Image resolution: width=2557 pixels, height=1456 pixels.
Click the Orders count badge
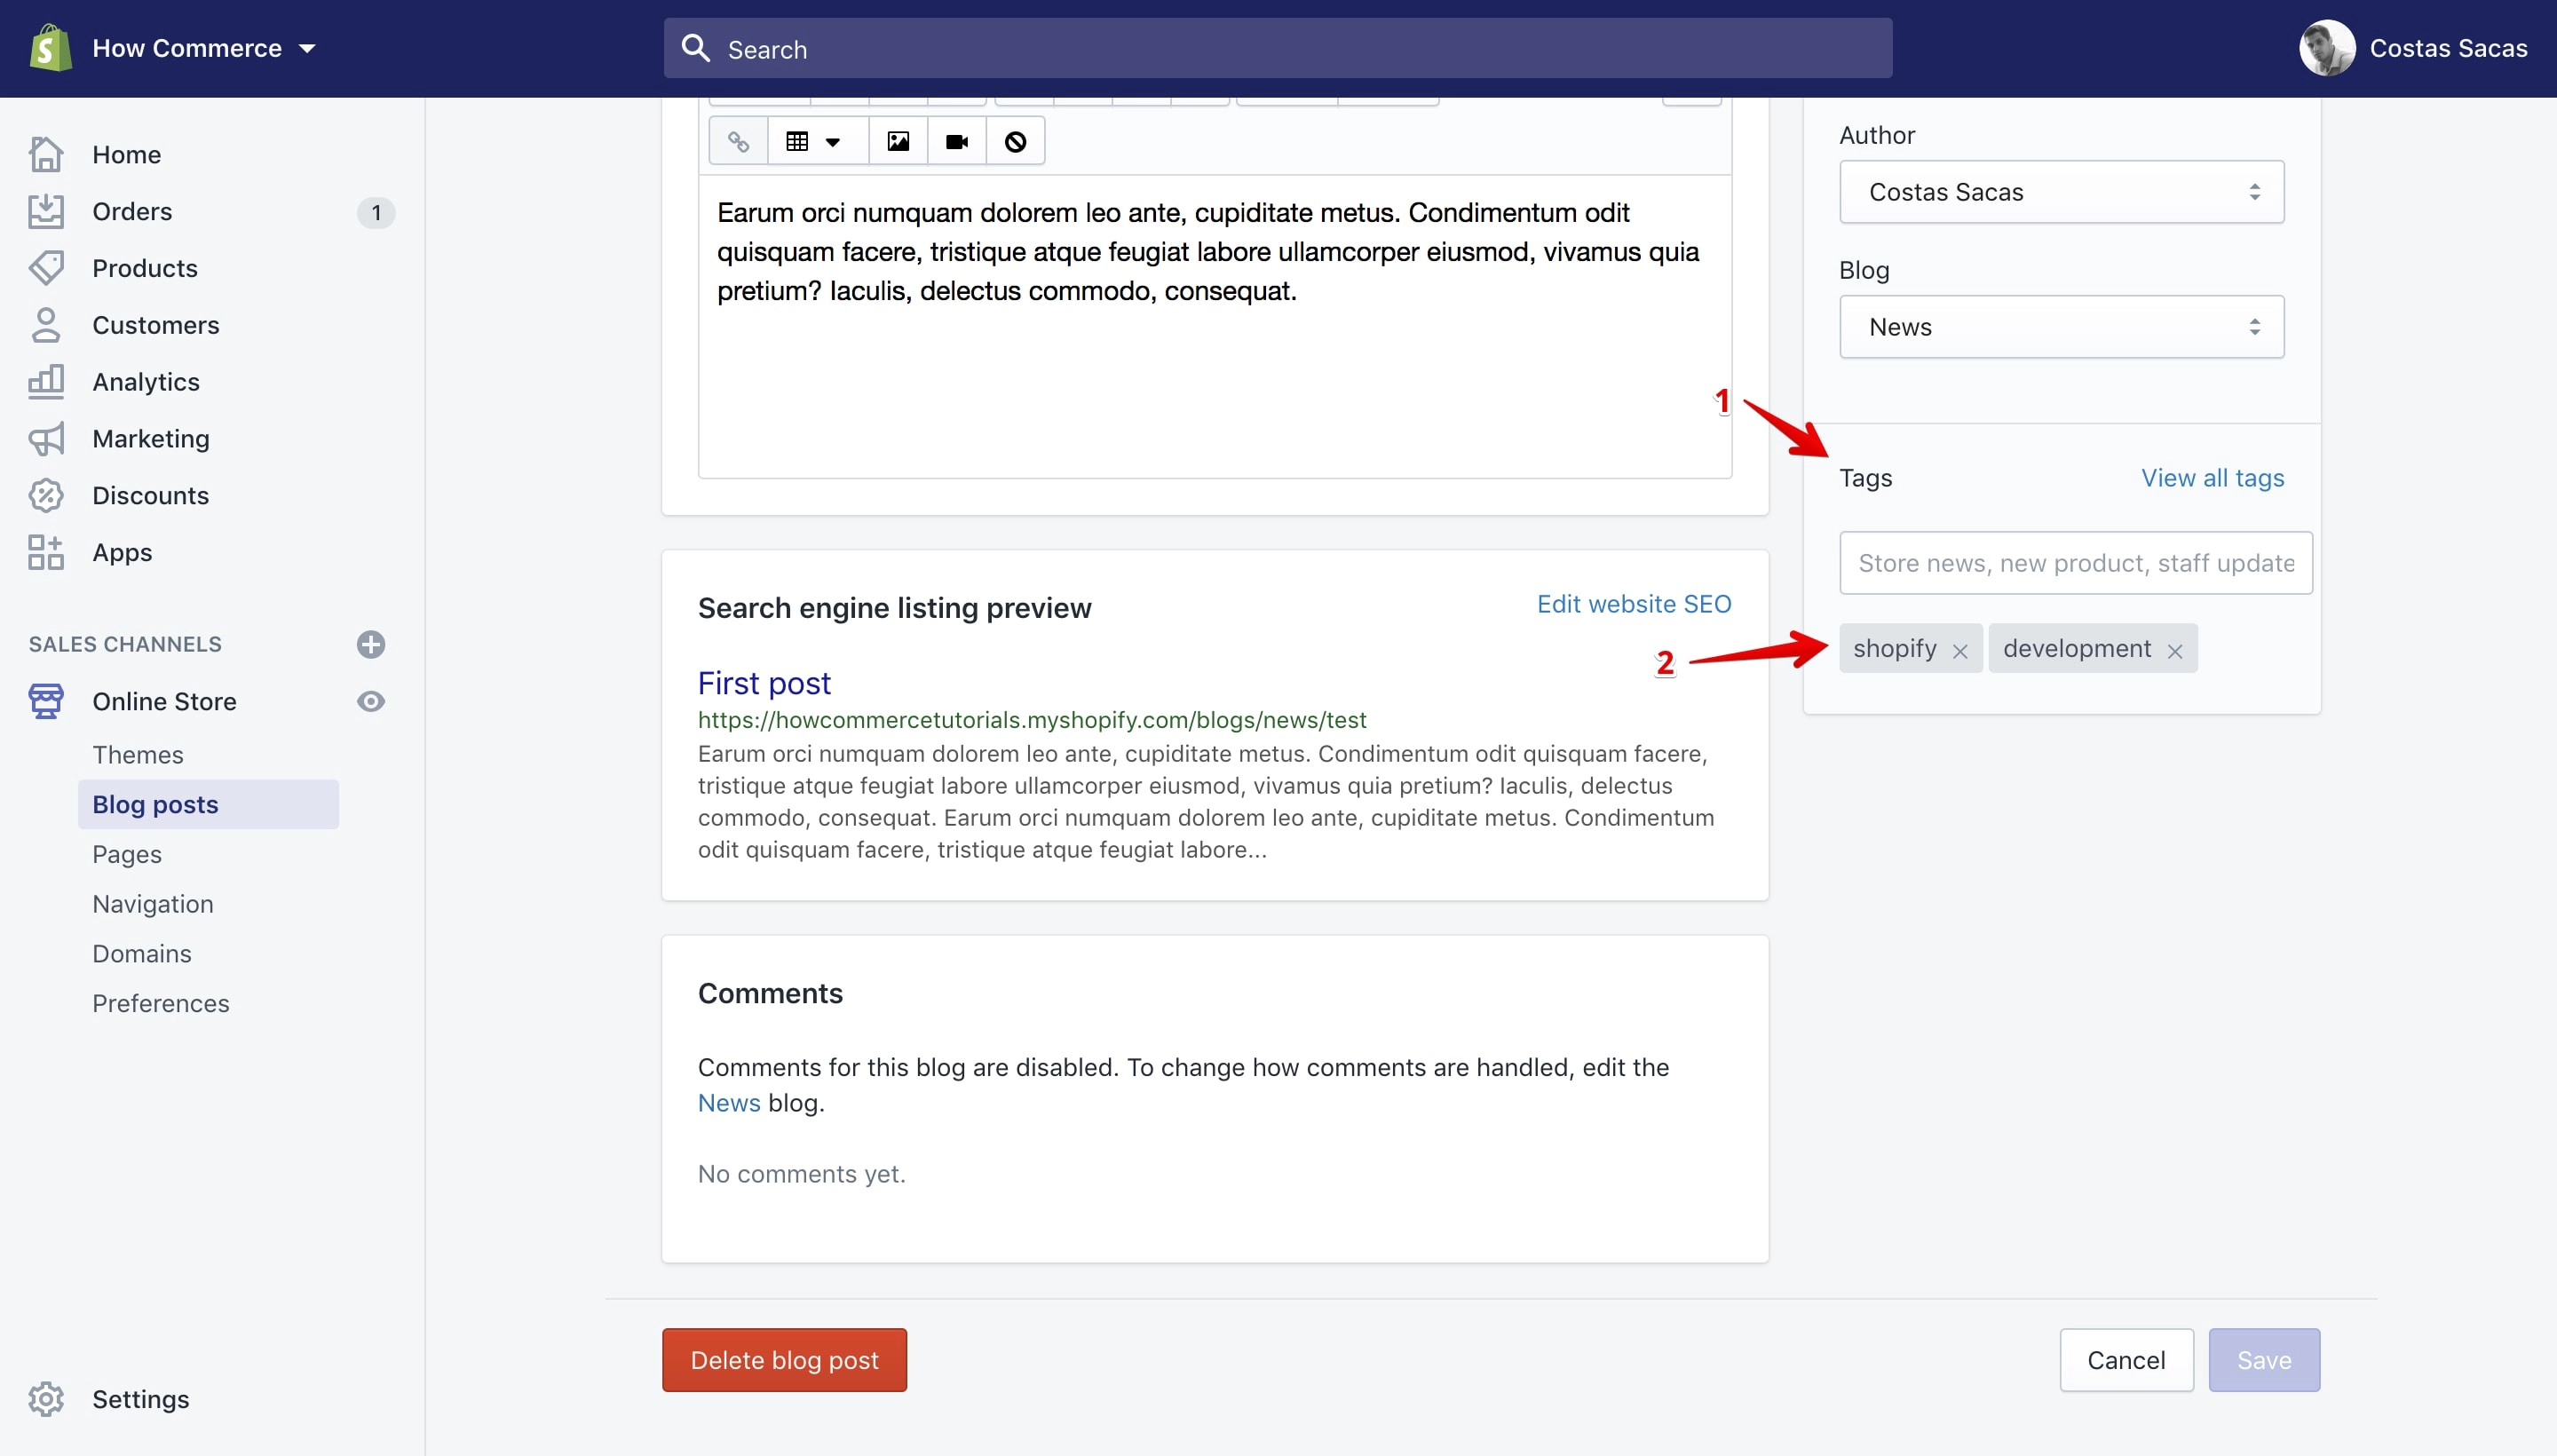point(376,212)
